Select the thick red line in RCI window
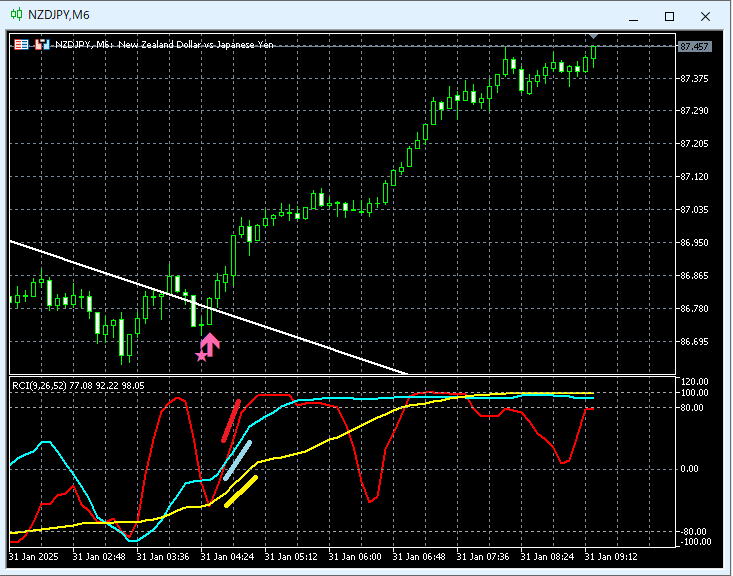The image size is (733, 576). 231,421
